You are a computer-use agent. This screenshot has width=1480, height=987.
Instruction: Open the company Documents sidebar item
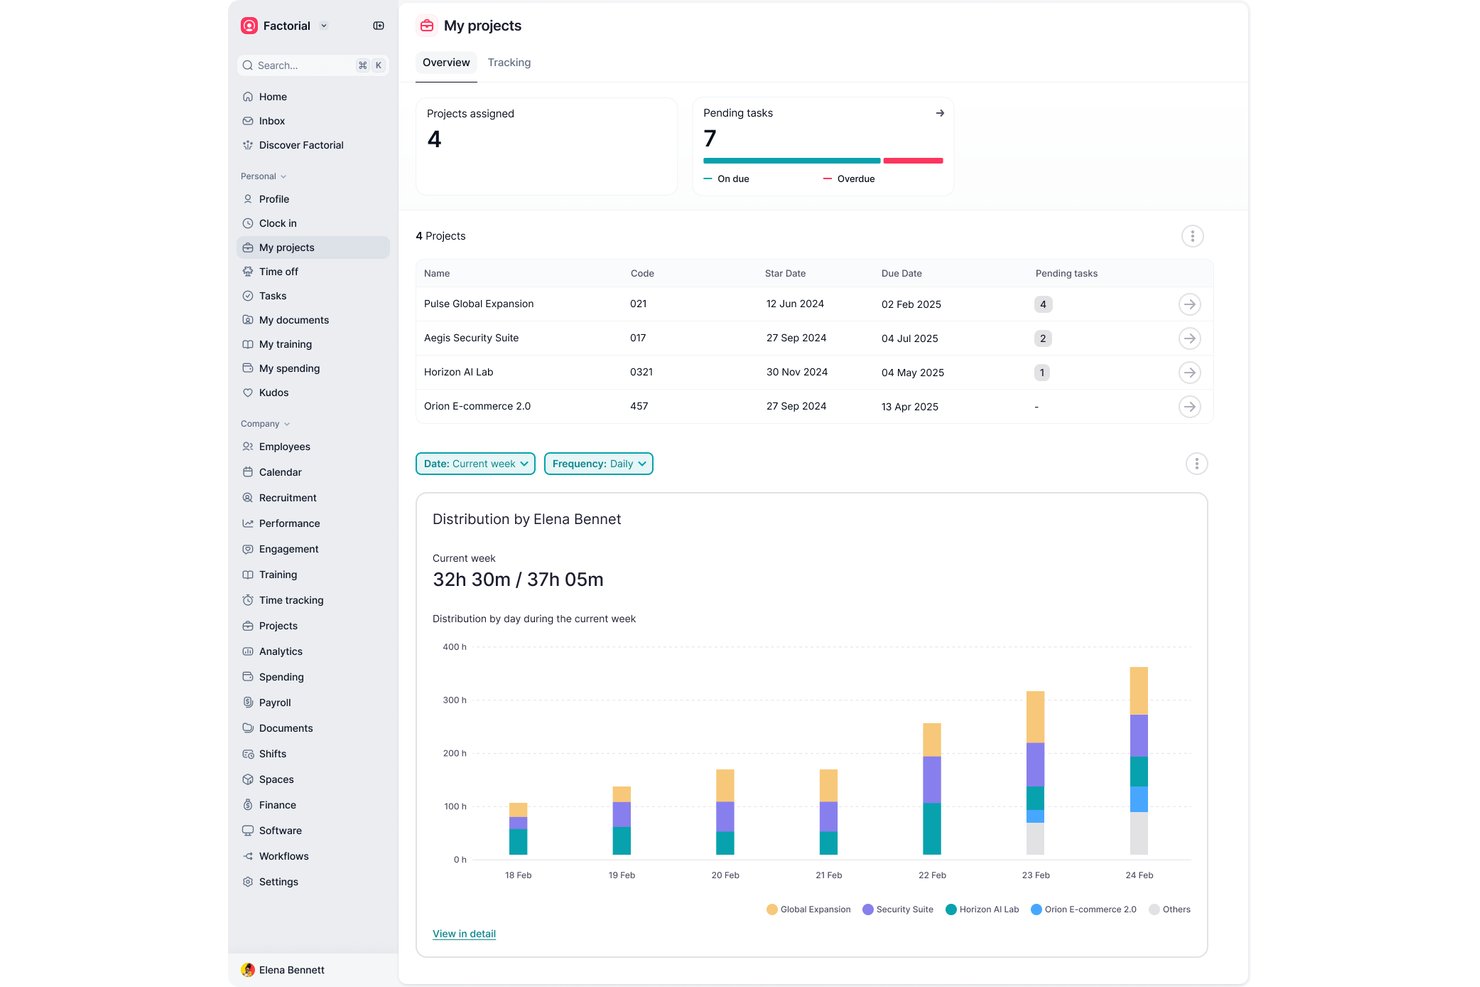[x=313, y=728]
